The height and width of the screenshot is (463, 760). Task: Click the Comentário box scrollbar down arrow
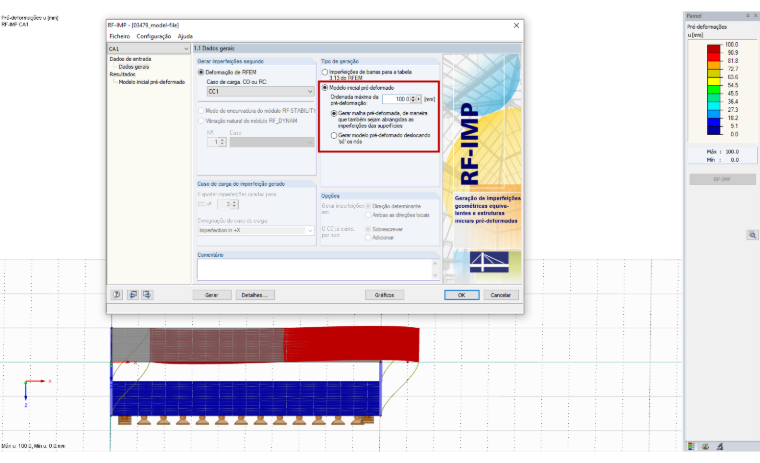(435, 275)
